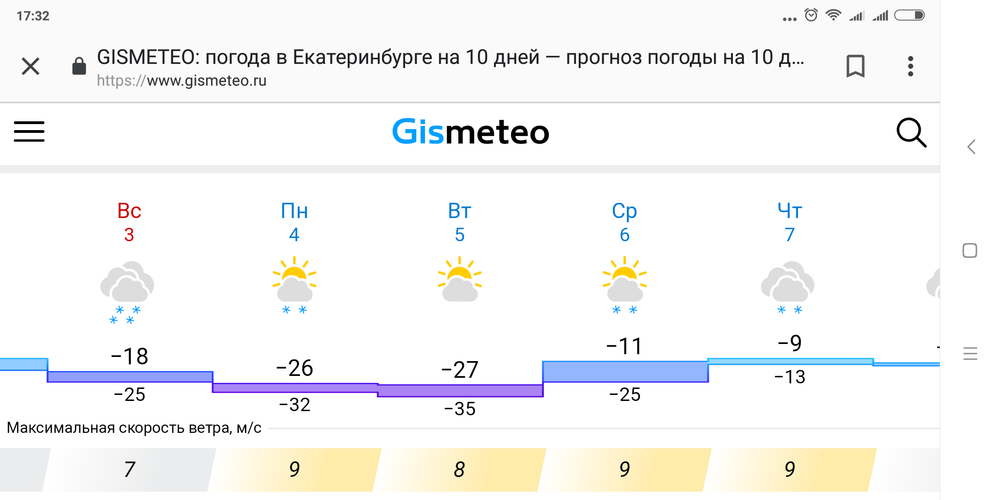Bookmark this page with the bookmark icon

click(855, 66)
